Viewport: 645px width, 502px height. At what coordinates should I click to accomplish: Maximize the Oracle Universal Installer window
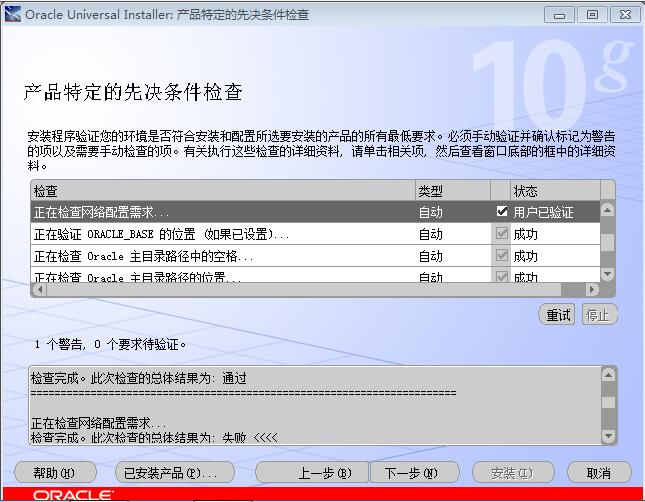[592, 15]
